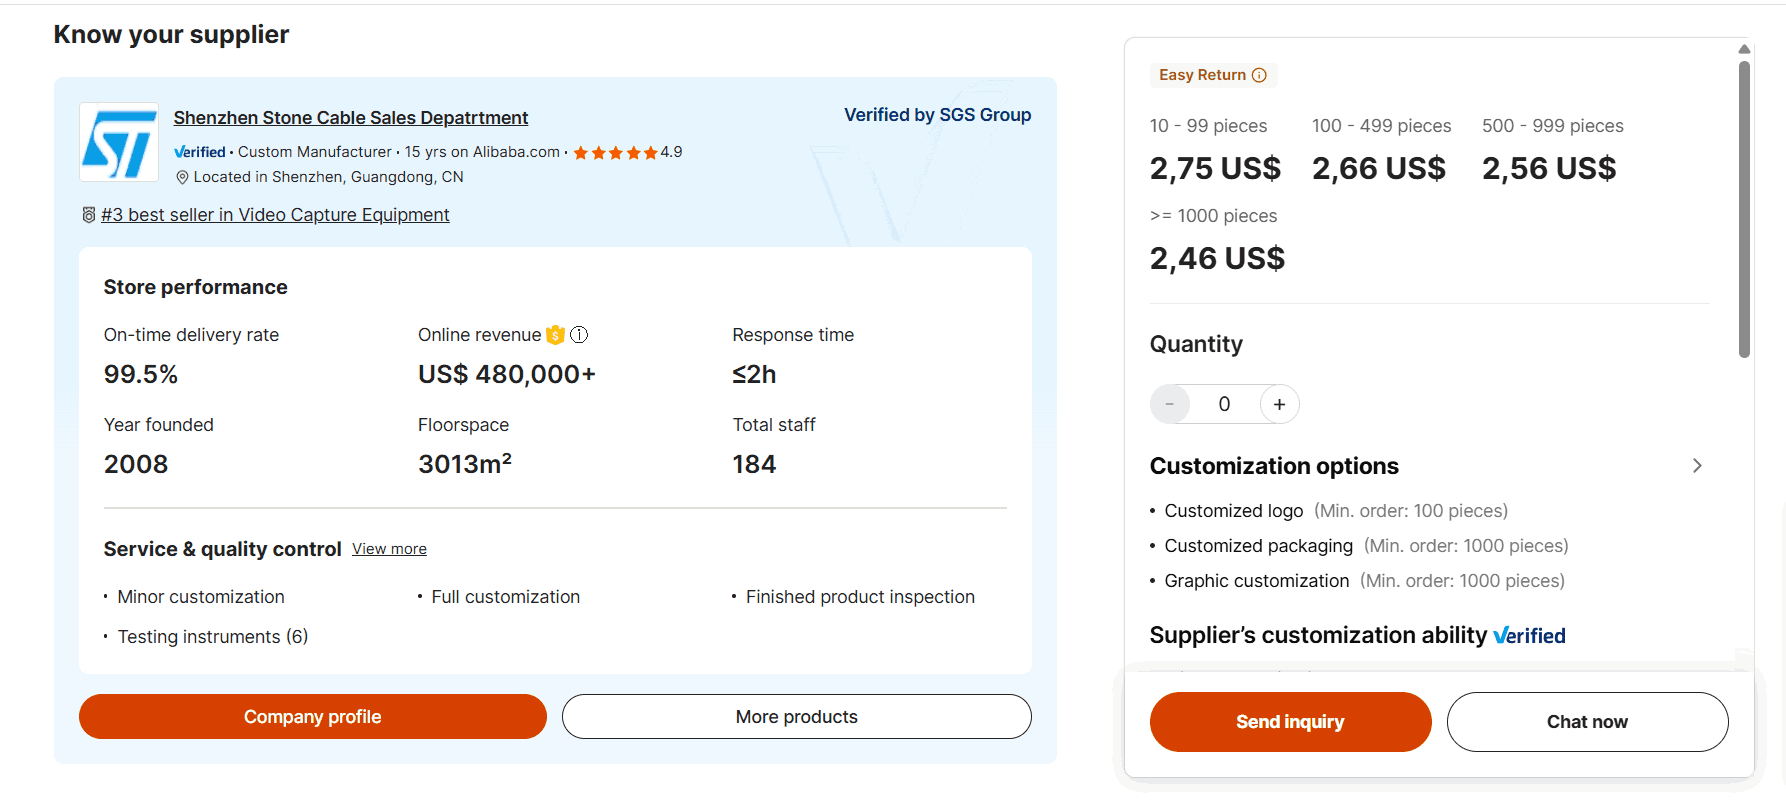
Task: Expand Customization options chevron arrow
Action: click(x=1697, y=466)
